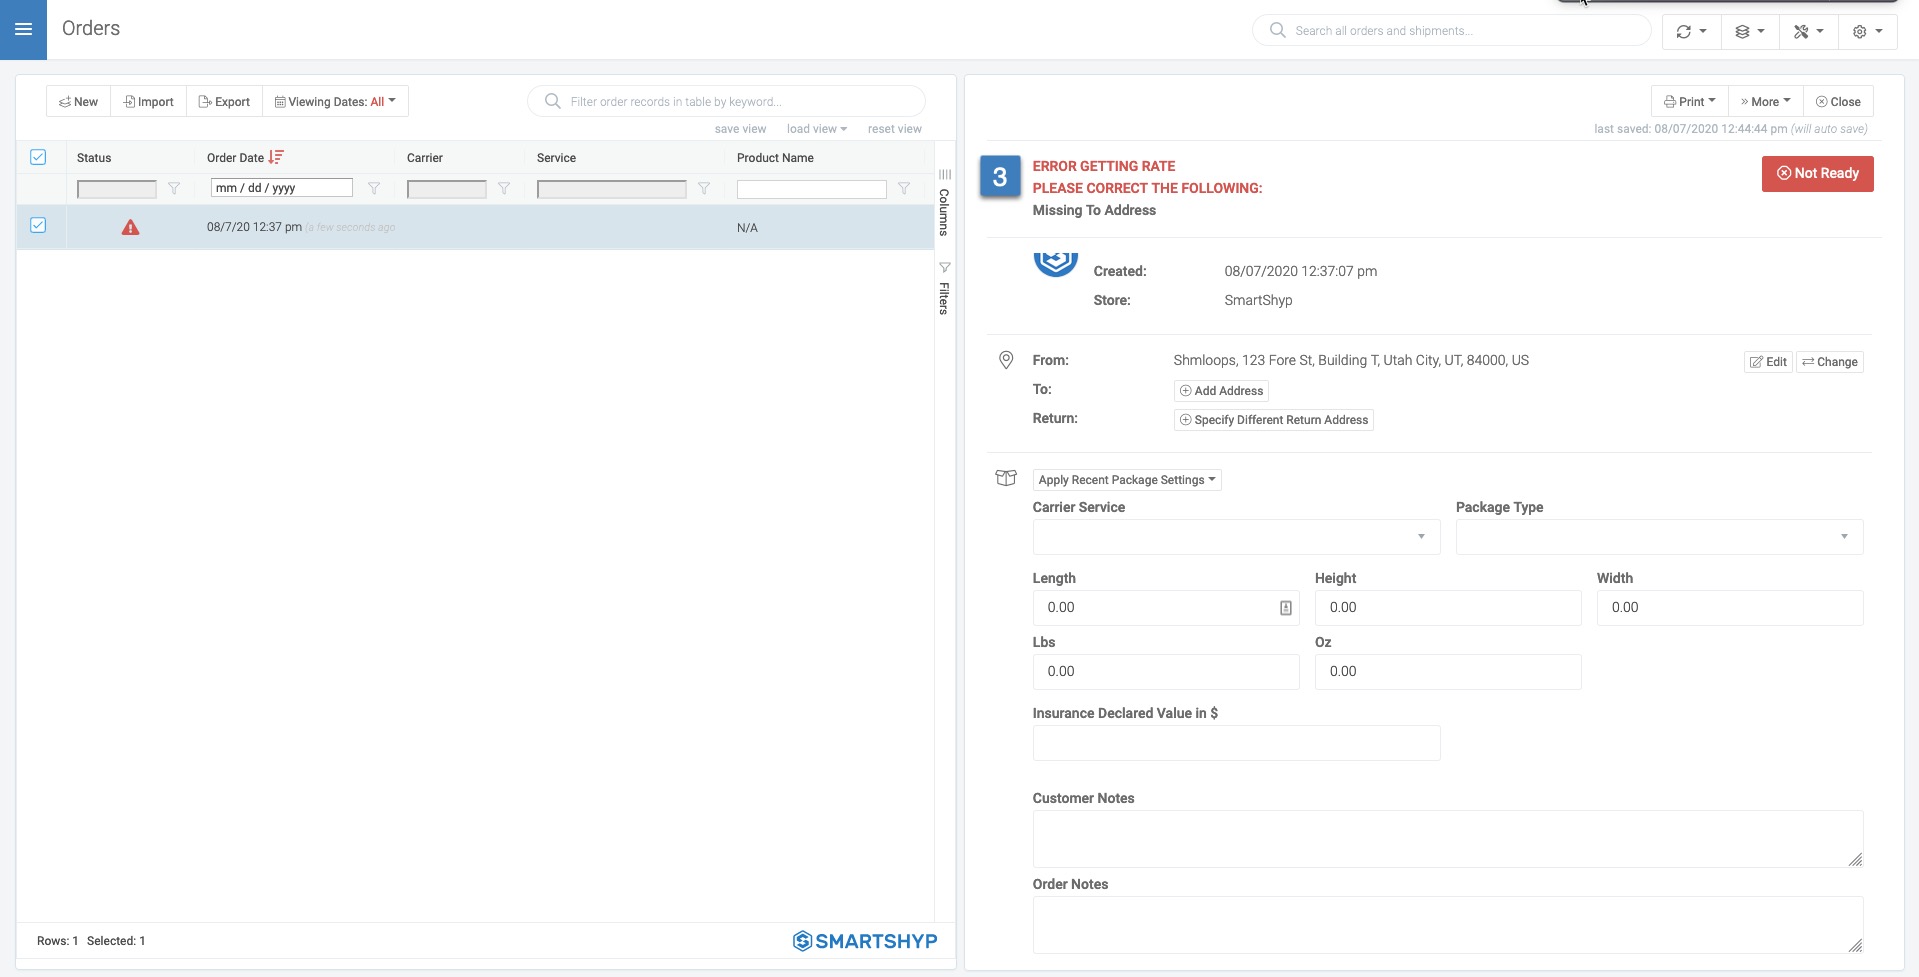Screen dimensions: 1919x977
Task: Click the Height input field
Action: click(1448, 608)
